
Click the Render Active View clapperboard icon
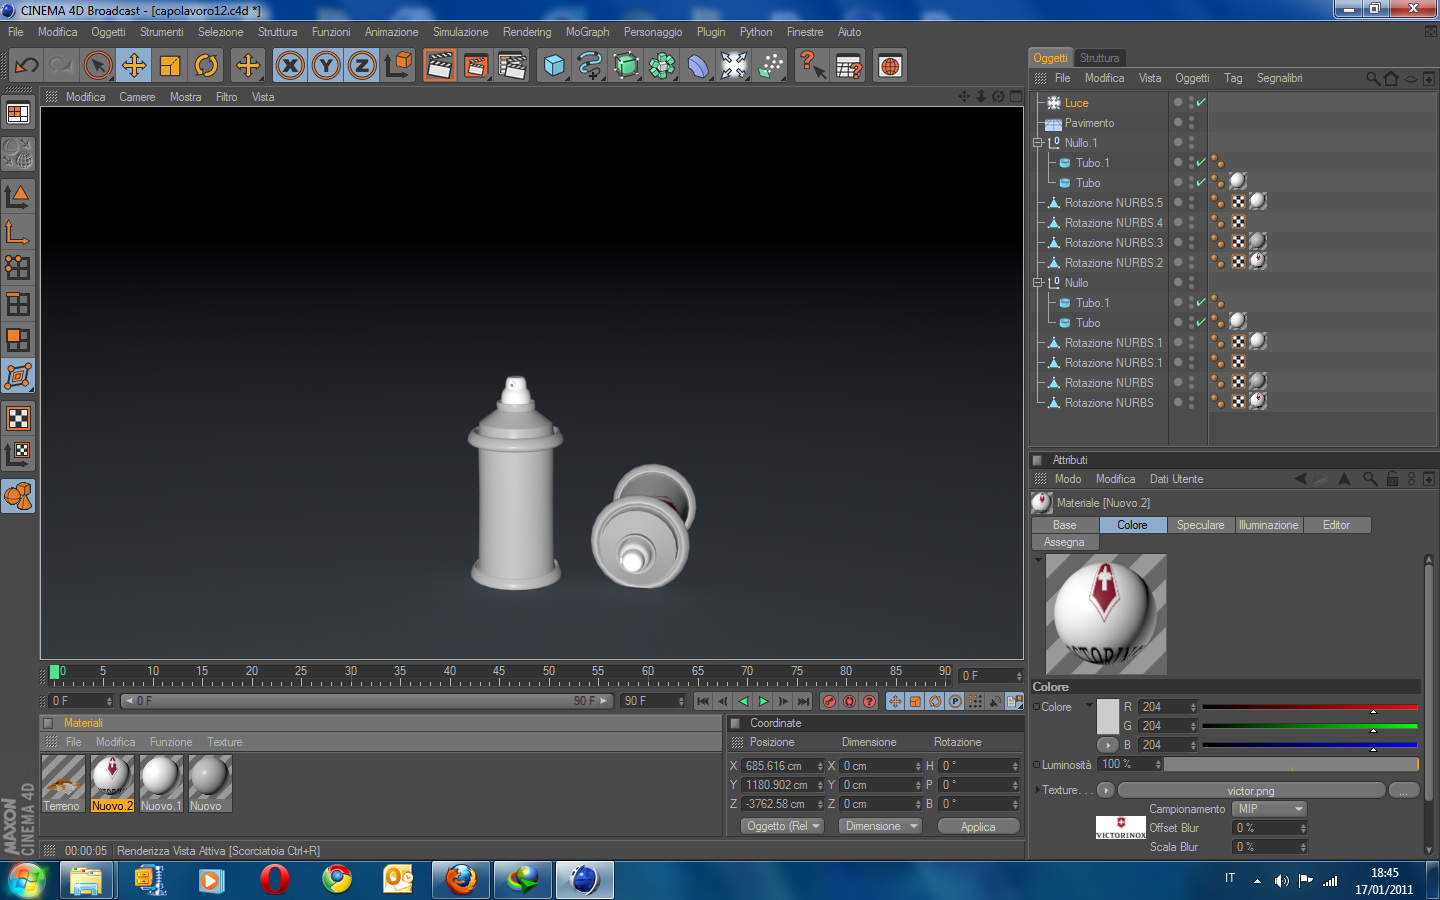pos(439,66)
